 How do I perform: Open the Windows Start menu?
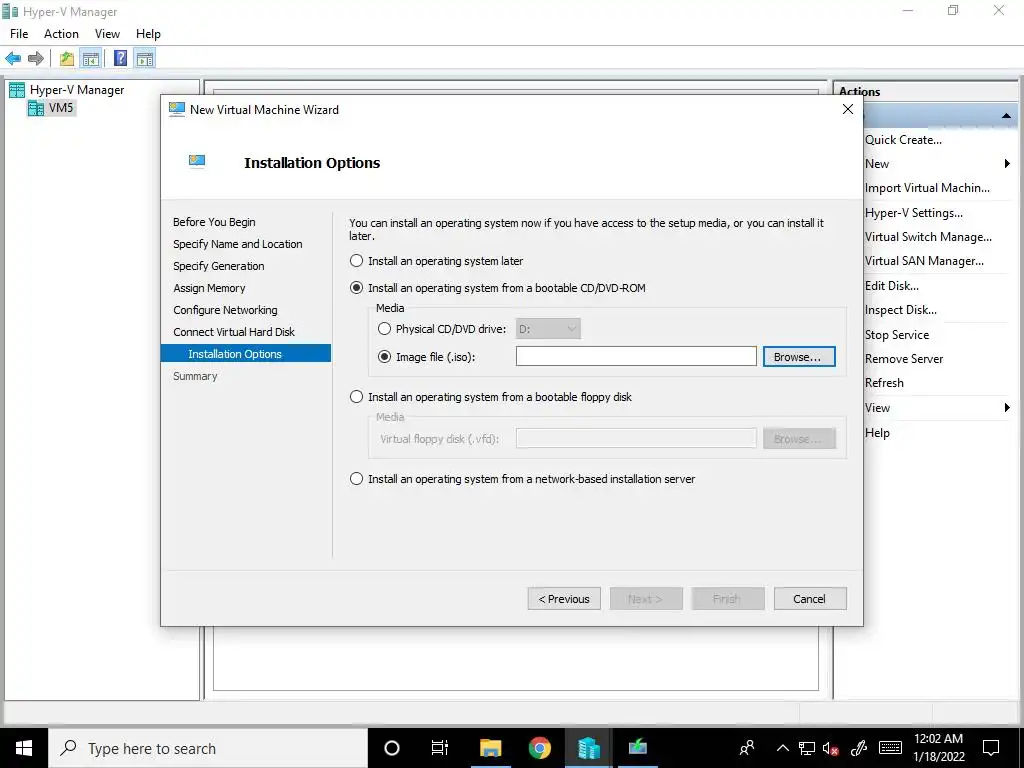point(24,748)
